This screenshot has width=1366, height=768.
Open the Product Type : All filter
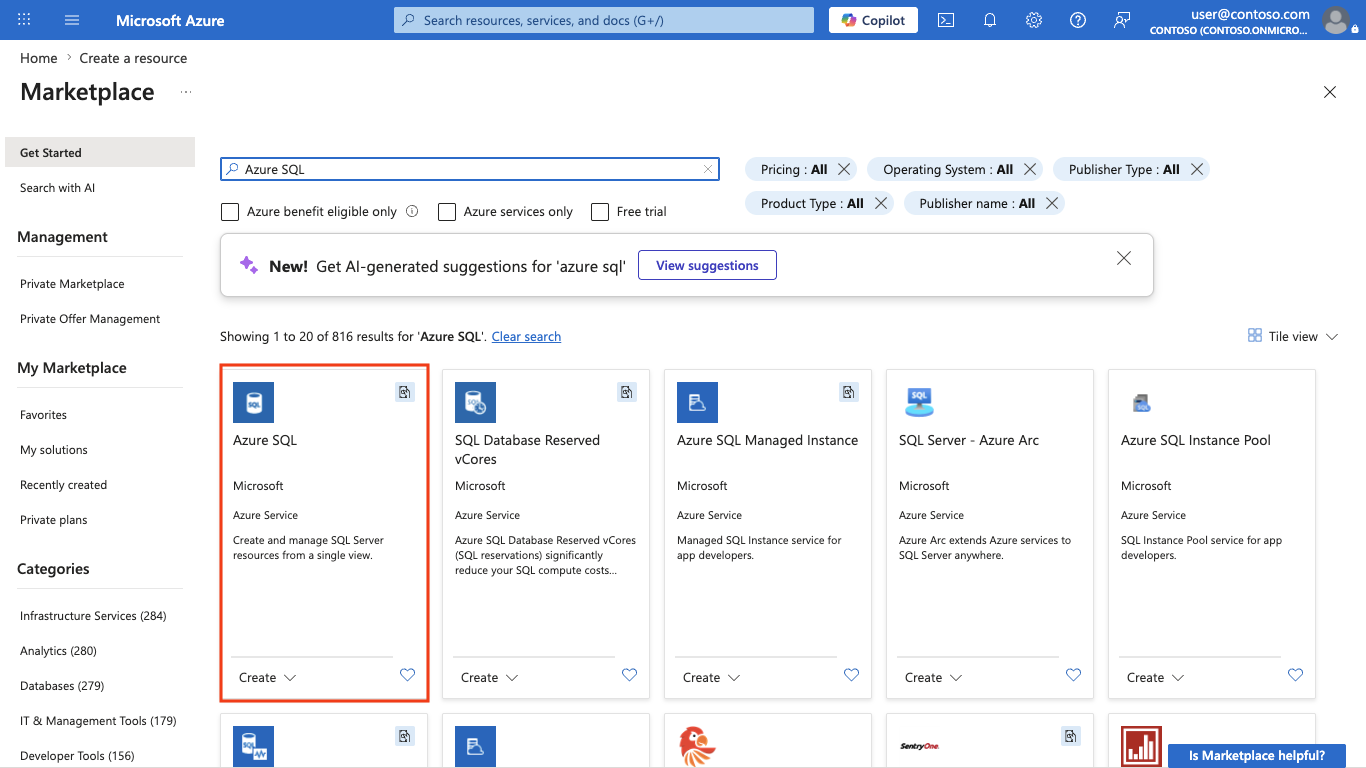pos(812,203)
